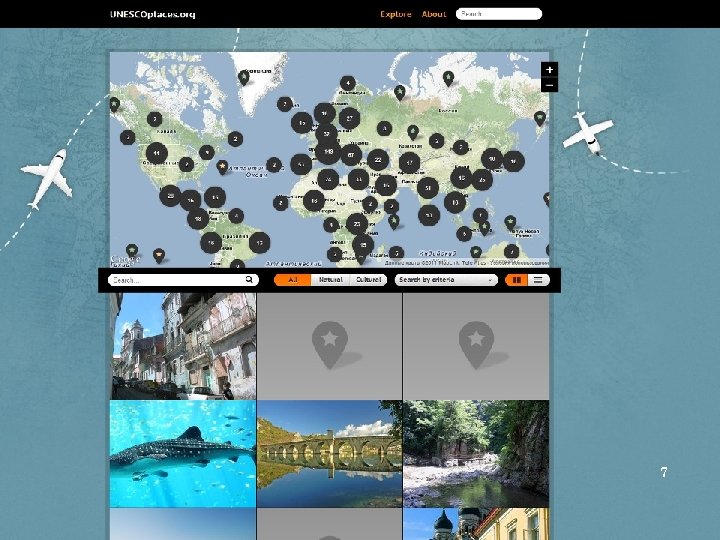
Task: Open the About page
Action: pyautogui.click(x=434, y=14)
